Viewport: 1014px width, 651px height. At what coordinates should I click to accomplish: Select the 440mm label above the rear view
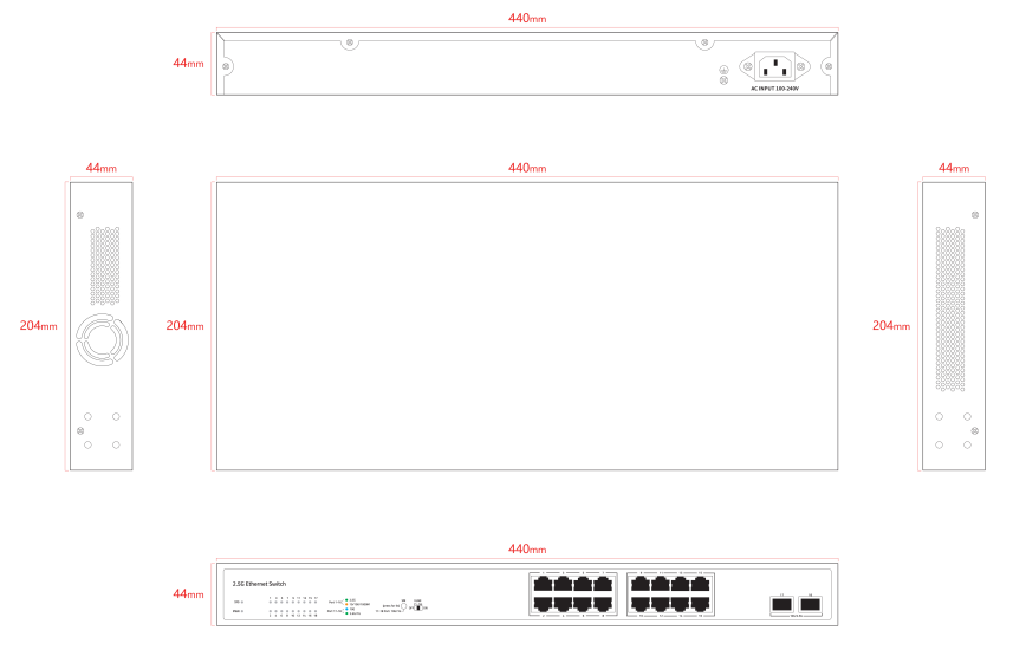pos(527,18)
